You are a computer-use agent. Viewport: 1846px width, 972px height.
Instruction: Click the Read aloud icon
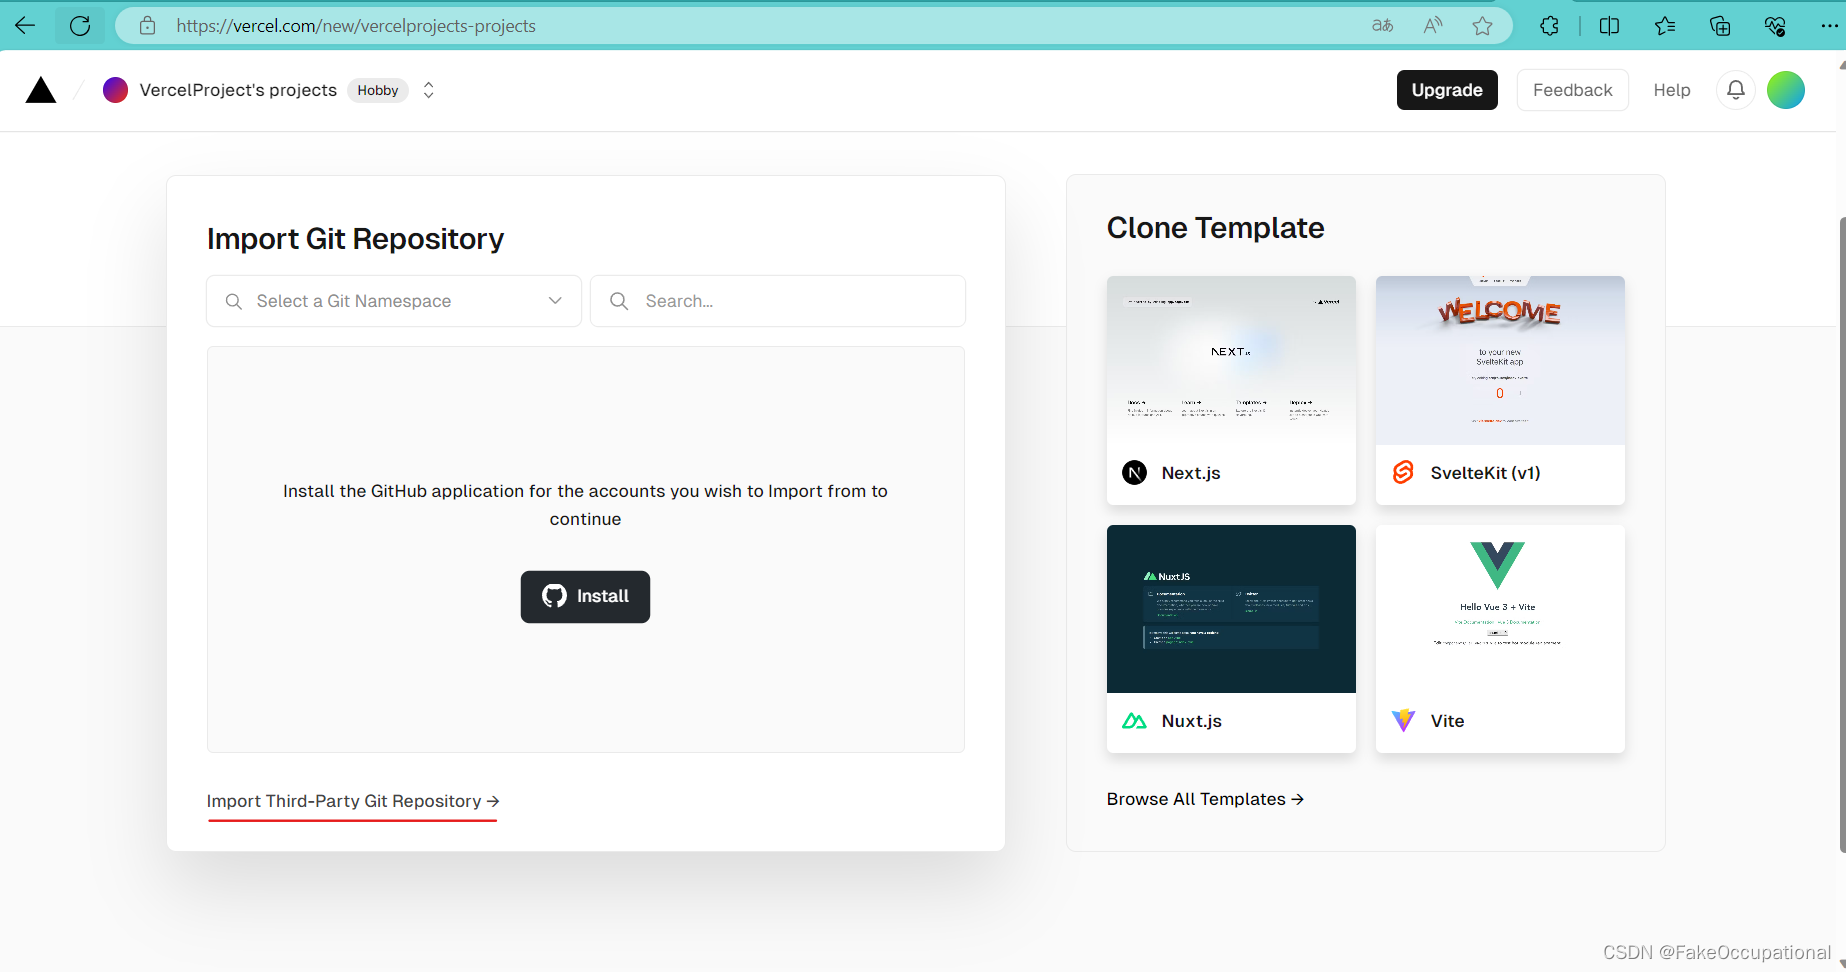point(1433,26)
